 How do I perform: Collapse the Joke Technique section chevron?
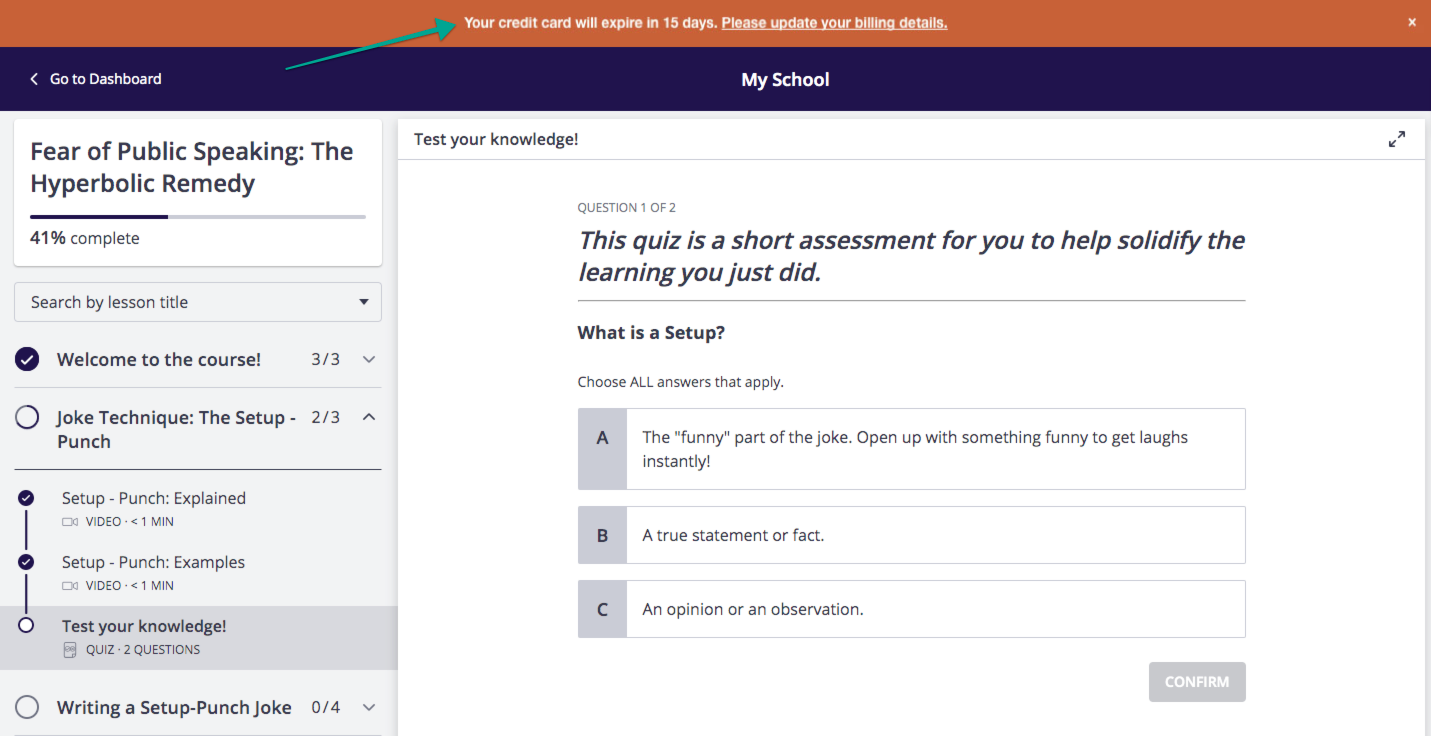(x=369, y=417)
